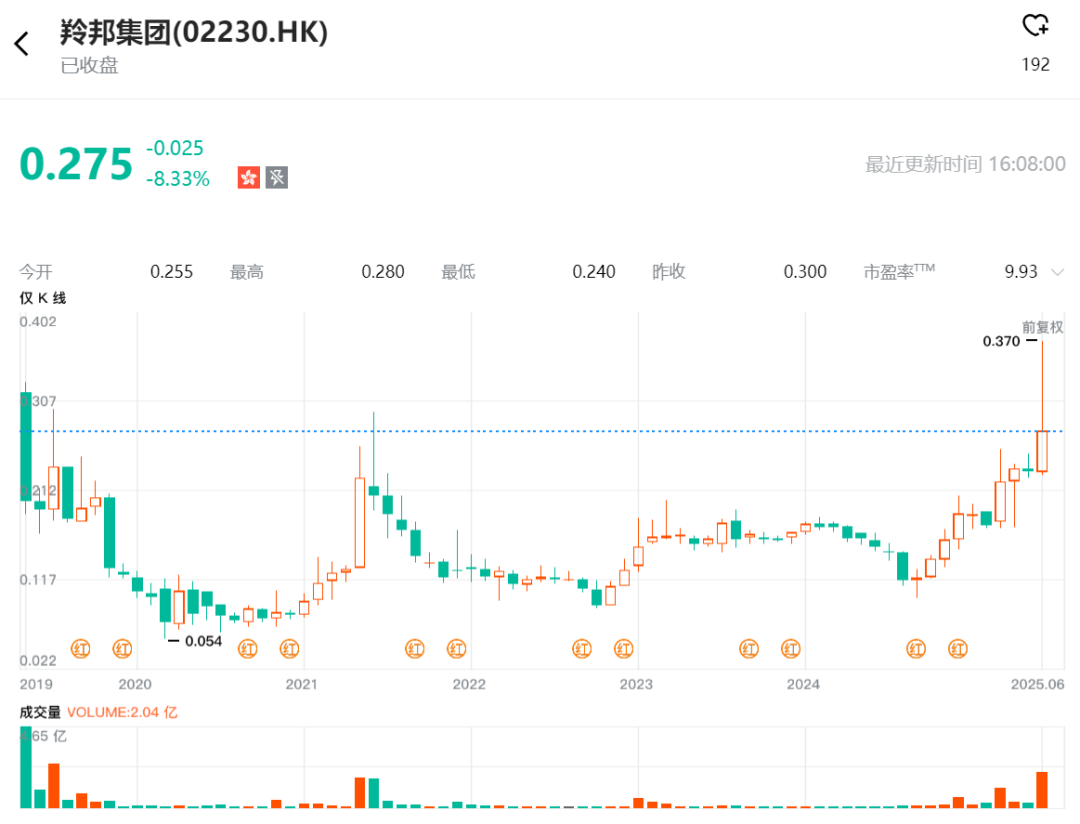Tap the stock title 羚邦集团(02230.HK)

point(194,32)
